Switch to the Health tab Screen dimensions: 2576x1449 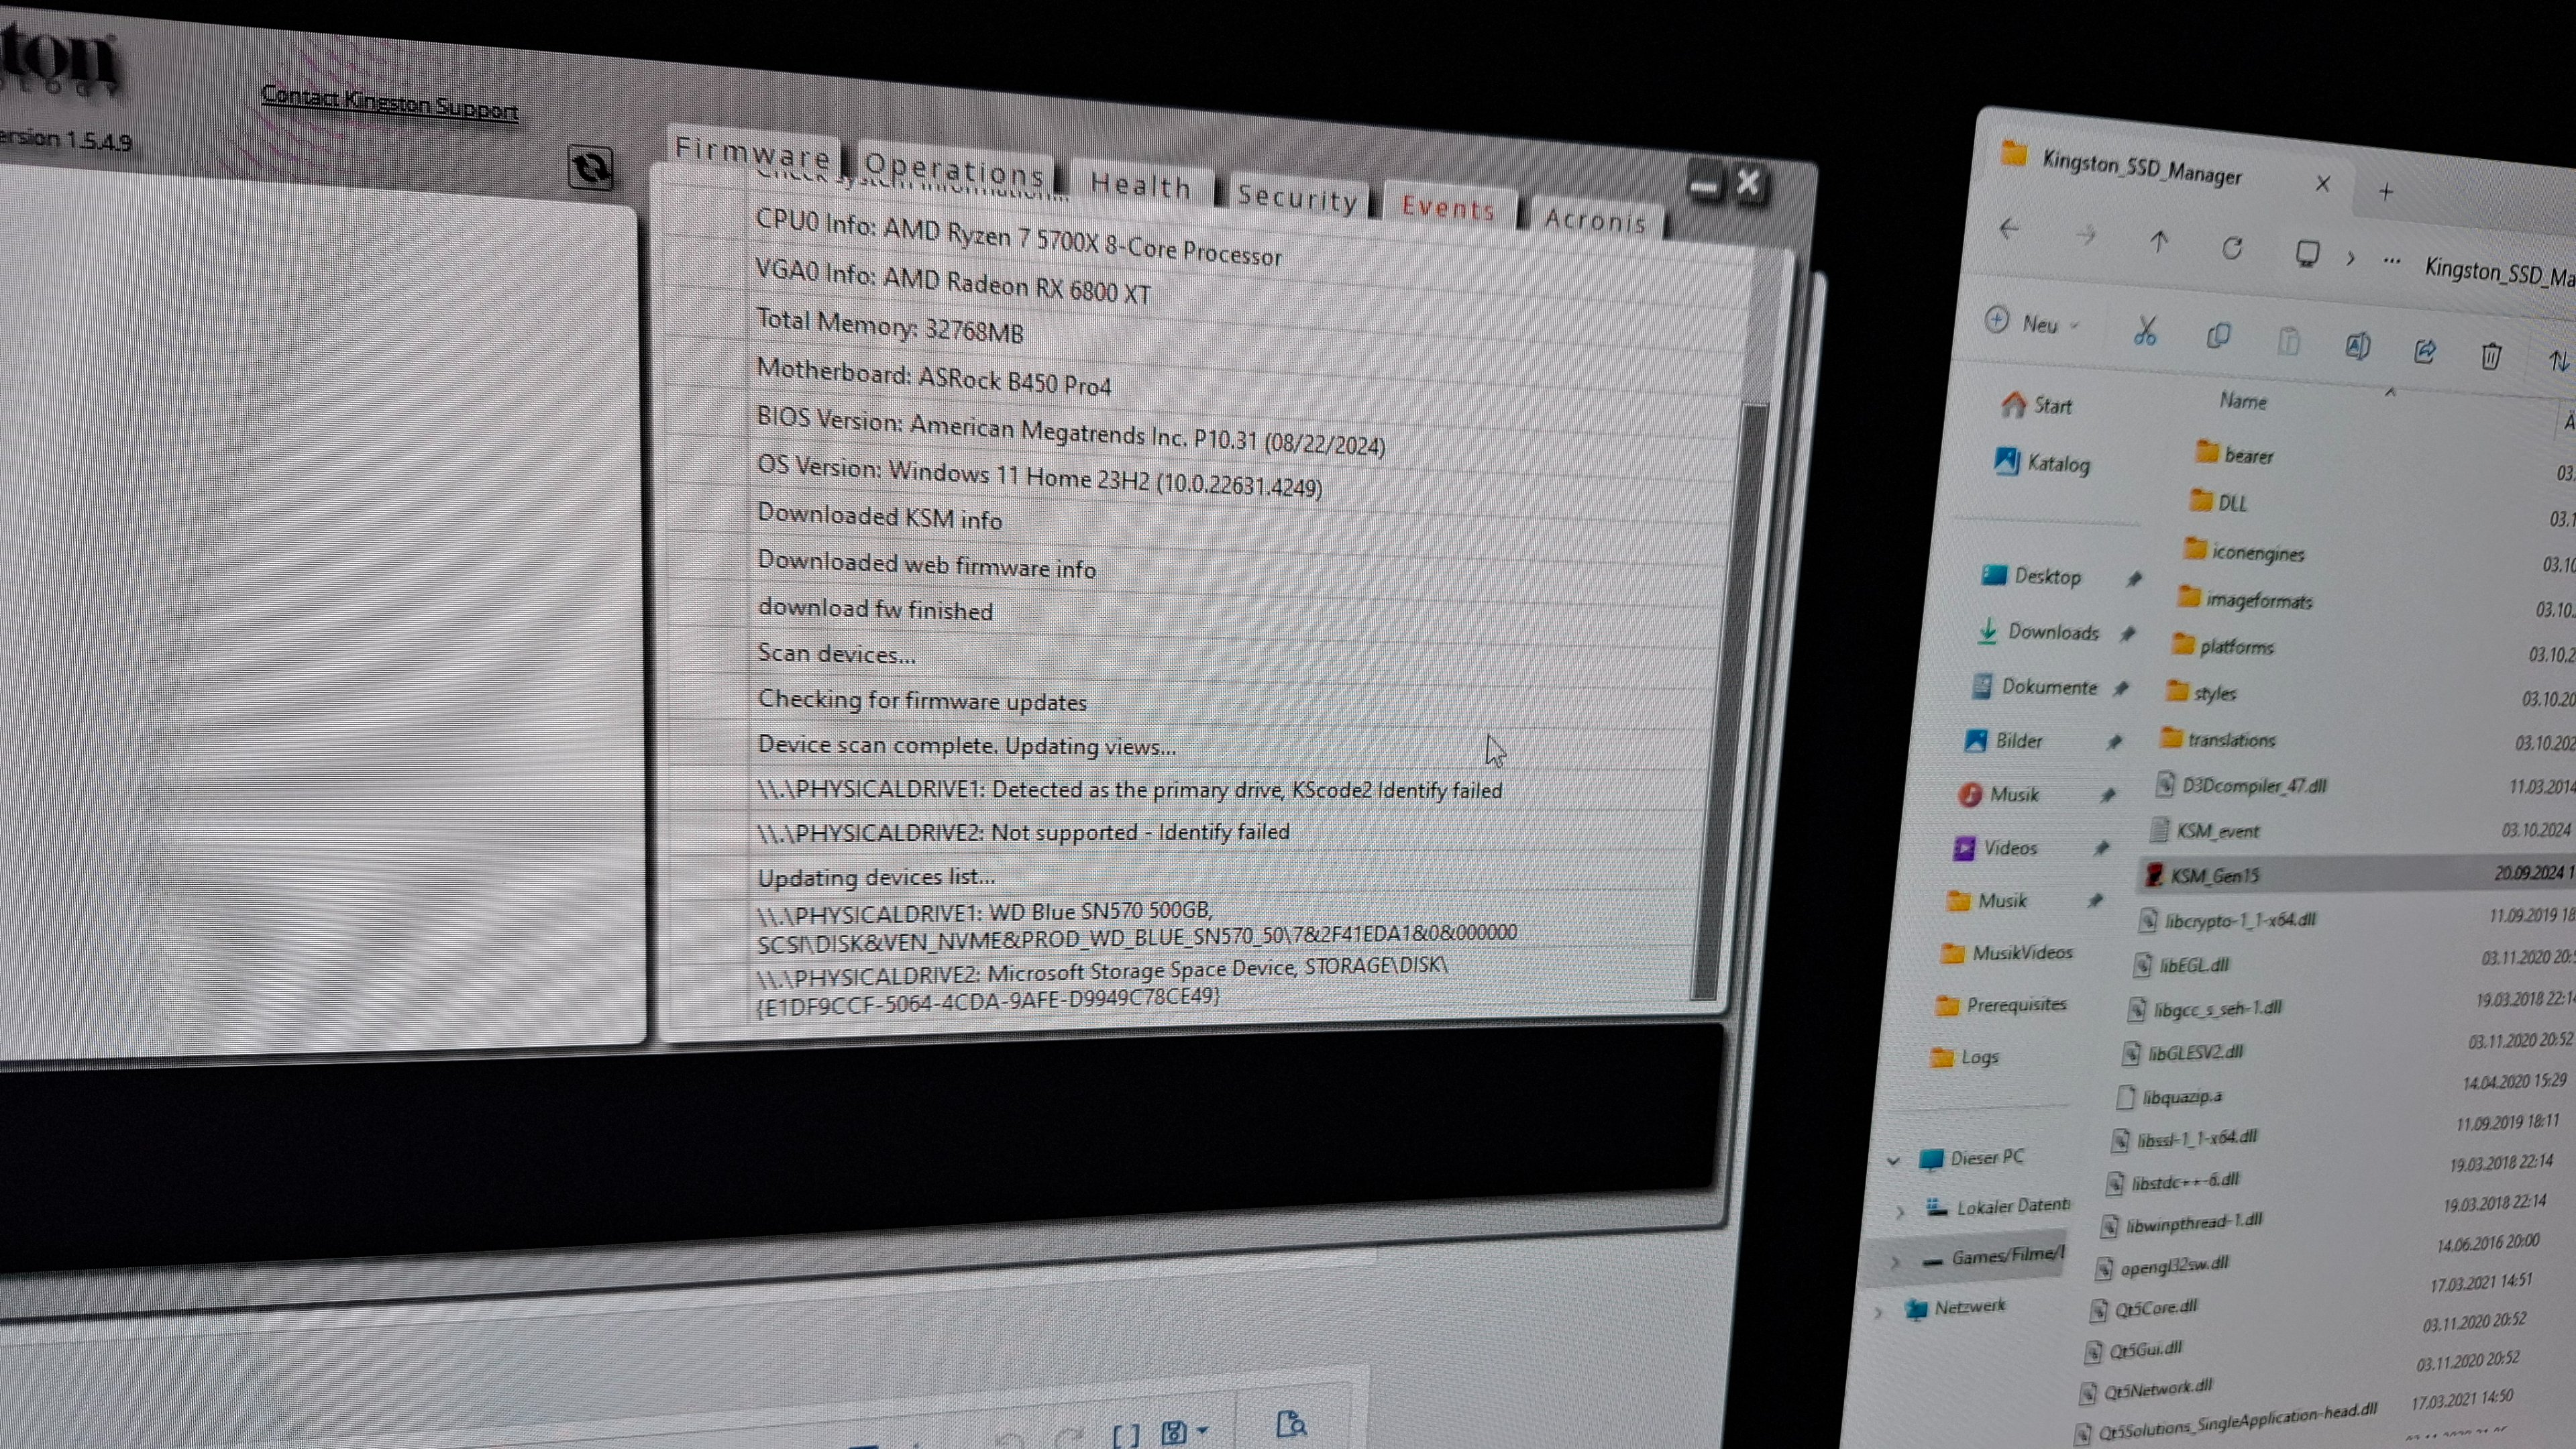click(x=1140, y=186)
